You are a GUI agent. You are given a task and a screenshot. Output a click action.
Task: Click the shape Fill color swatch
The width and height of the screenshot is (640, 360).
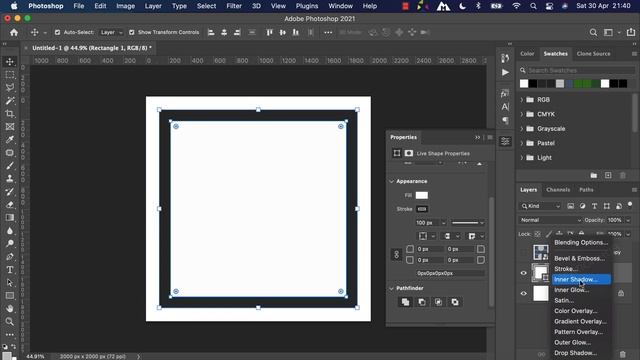[x=422, y=196]
